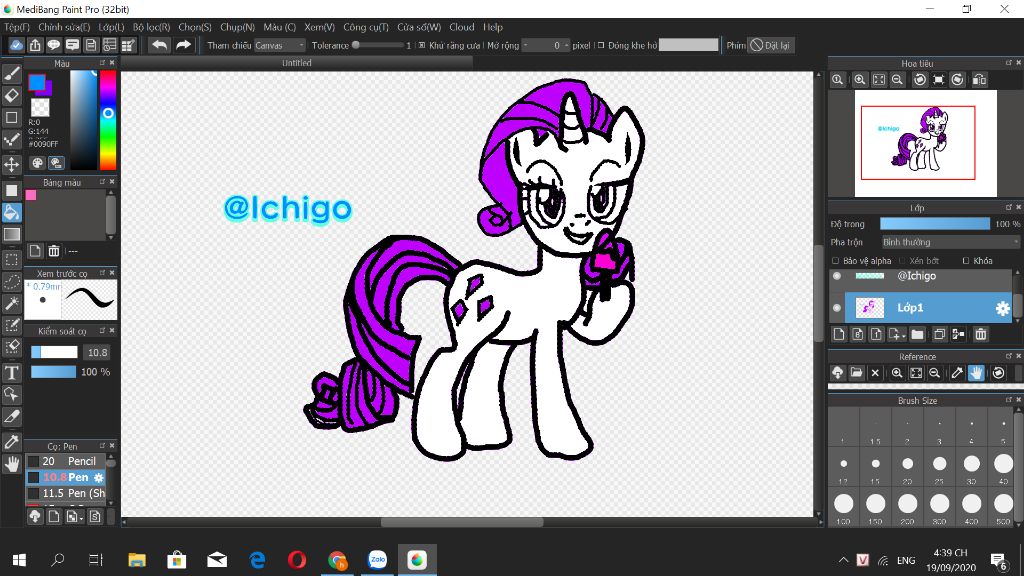This screenshot has width=1024, height=576.
Task: Open the Tham chiếu Canvas dropdown
Action: click(280, 45)
